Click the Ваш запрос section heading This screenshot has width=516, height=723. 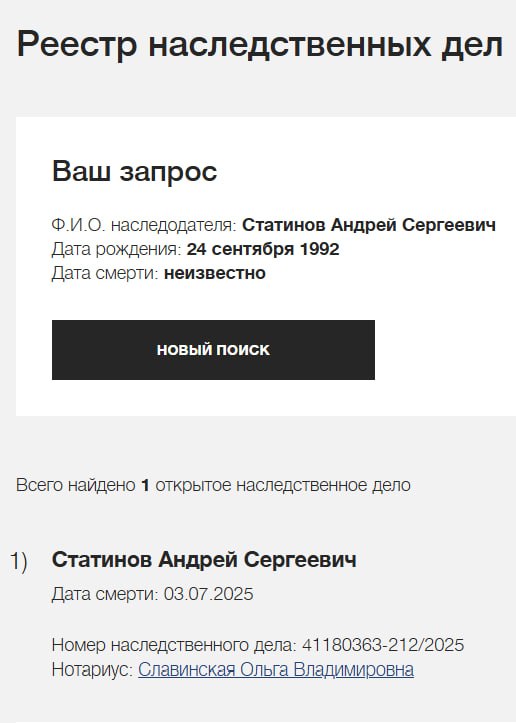coord(134,171)
